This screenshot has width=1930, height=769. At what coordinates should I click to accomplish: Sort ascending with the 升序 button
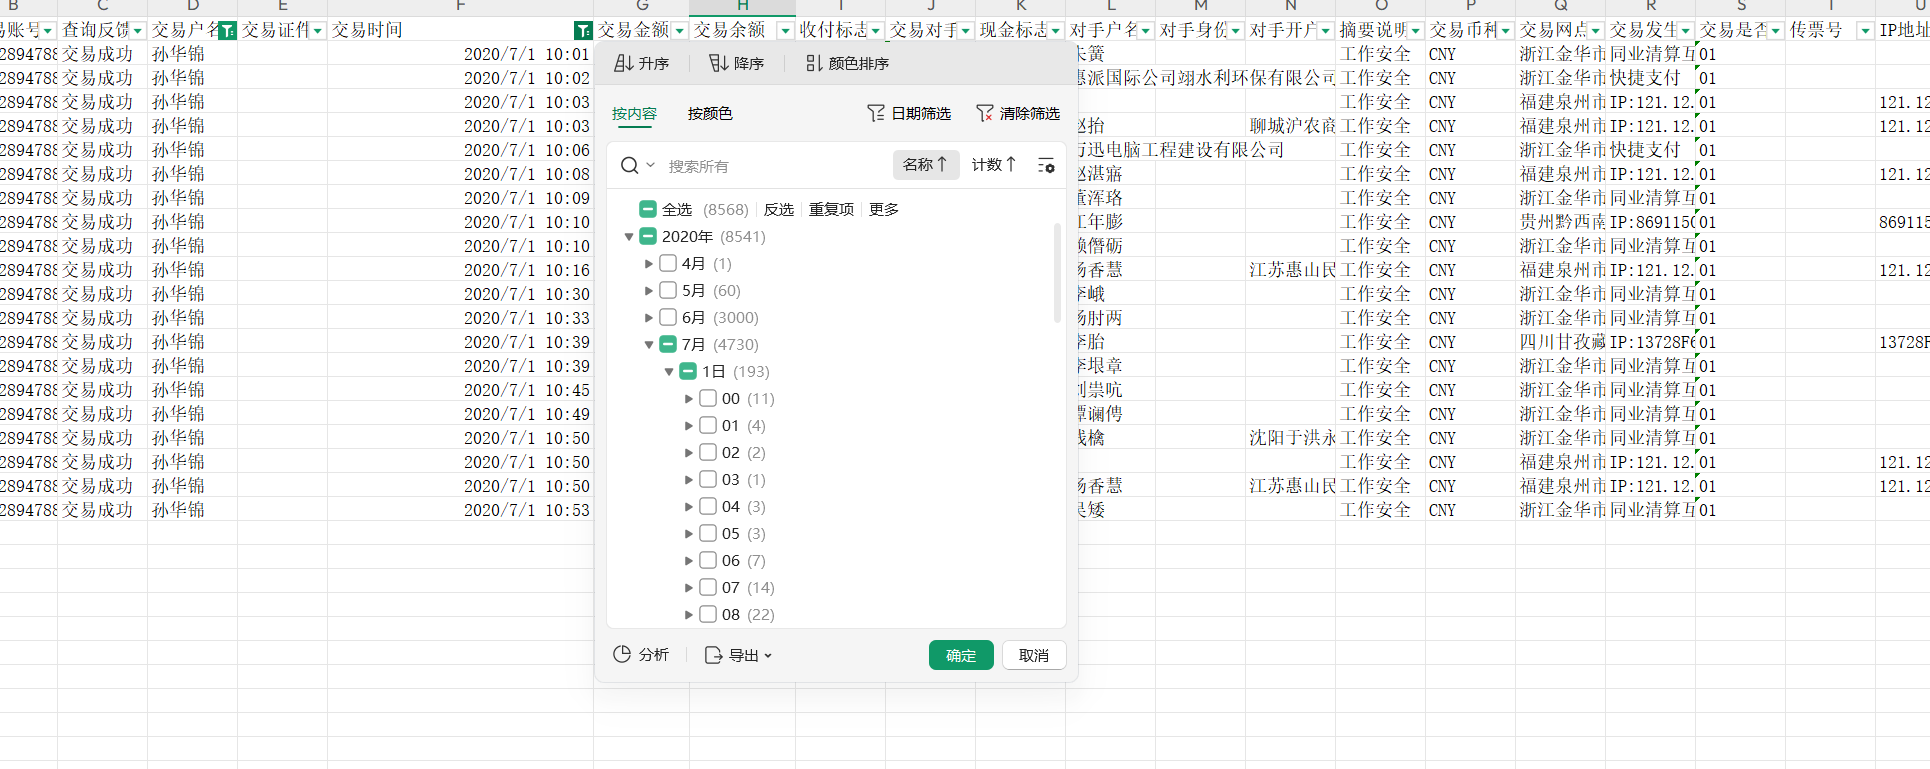641,63
